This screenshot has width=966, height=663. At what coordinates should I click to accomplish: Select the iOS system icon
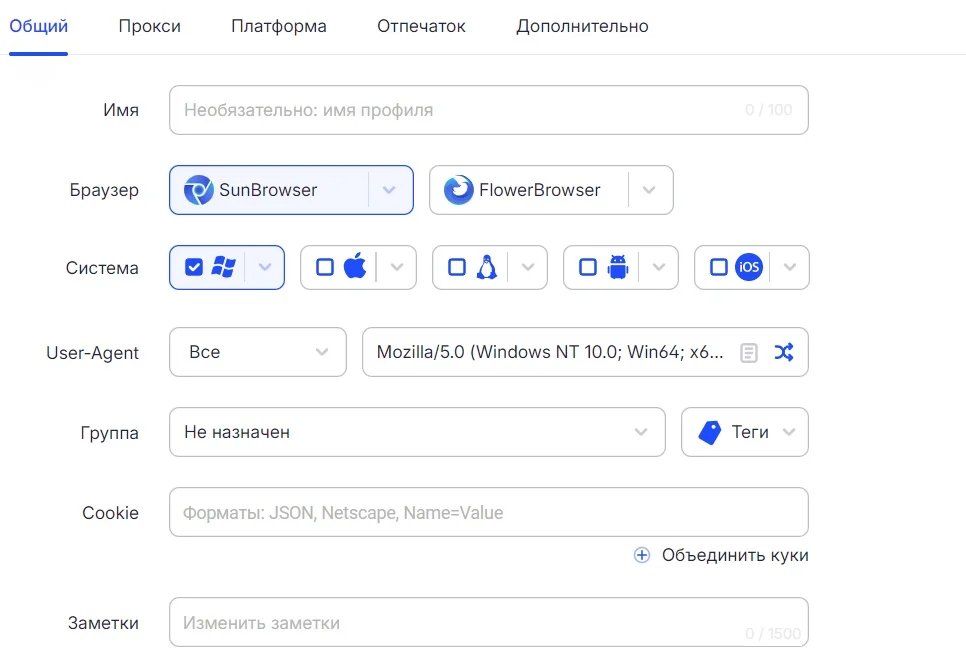pos(749,267)
